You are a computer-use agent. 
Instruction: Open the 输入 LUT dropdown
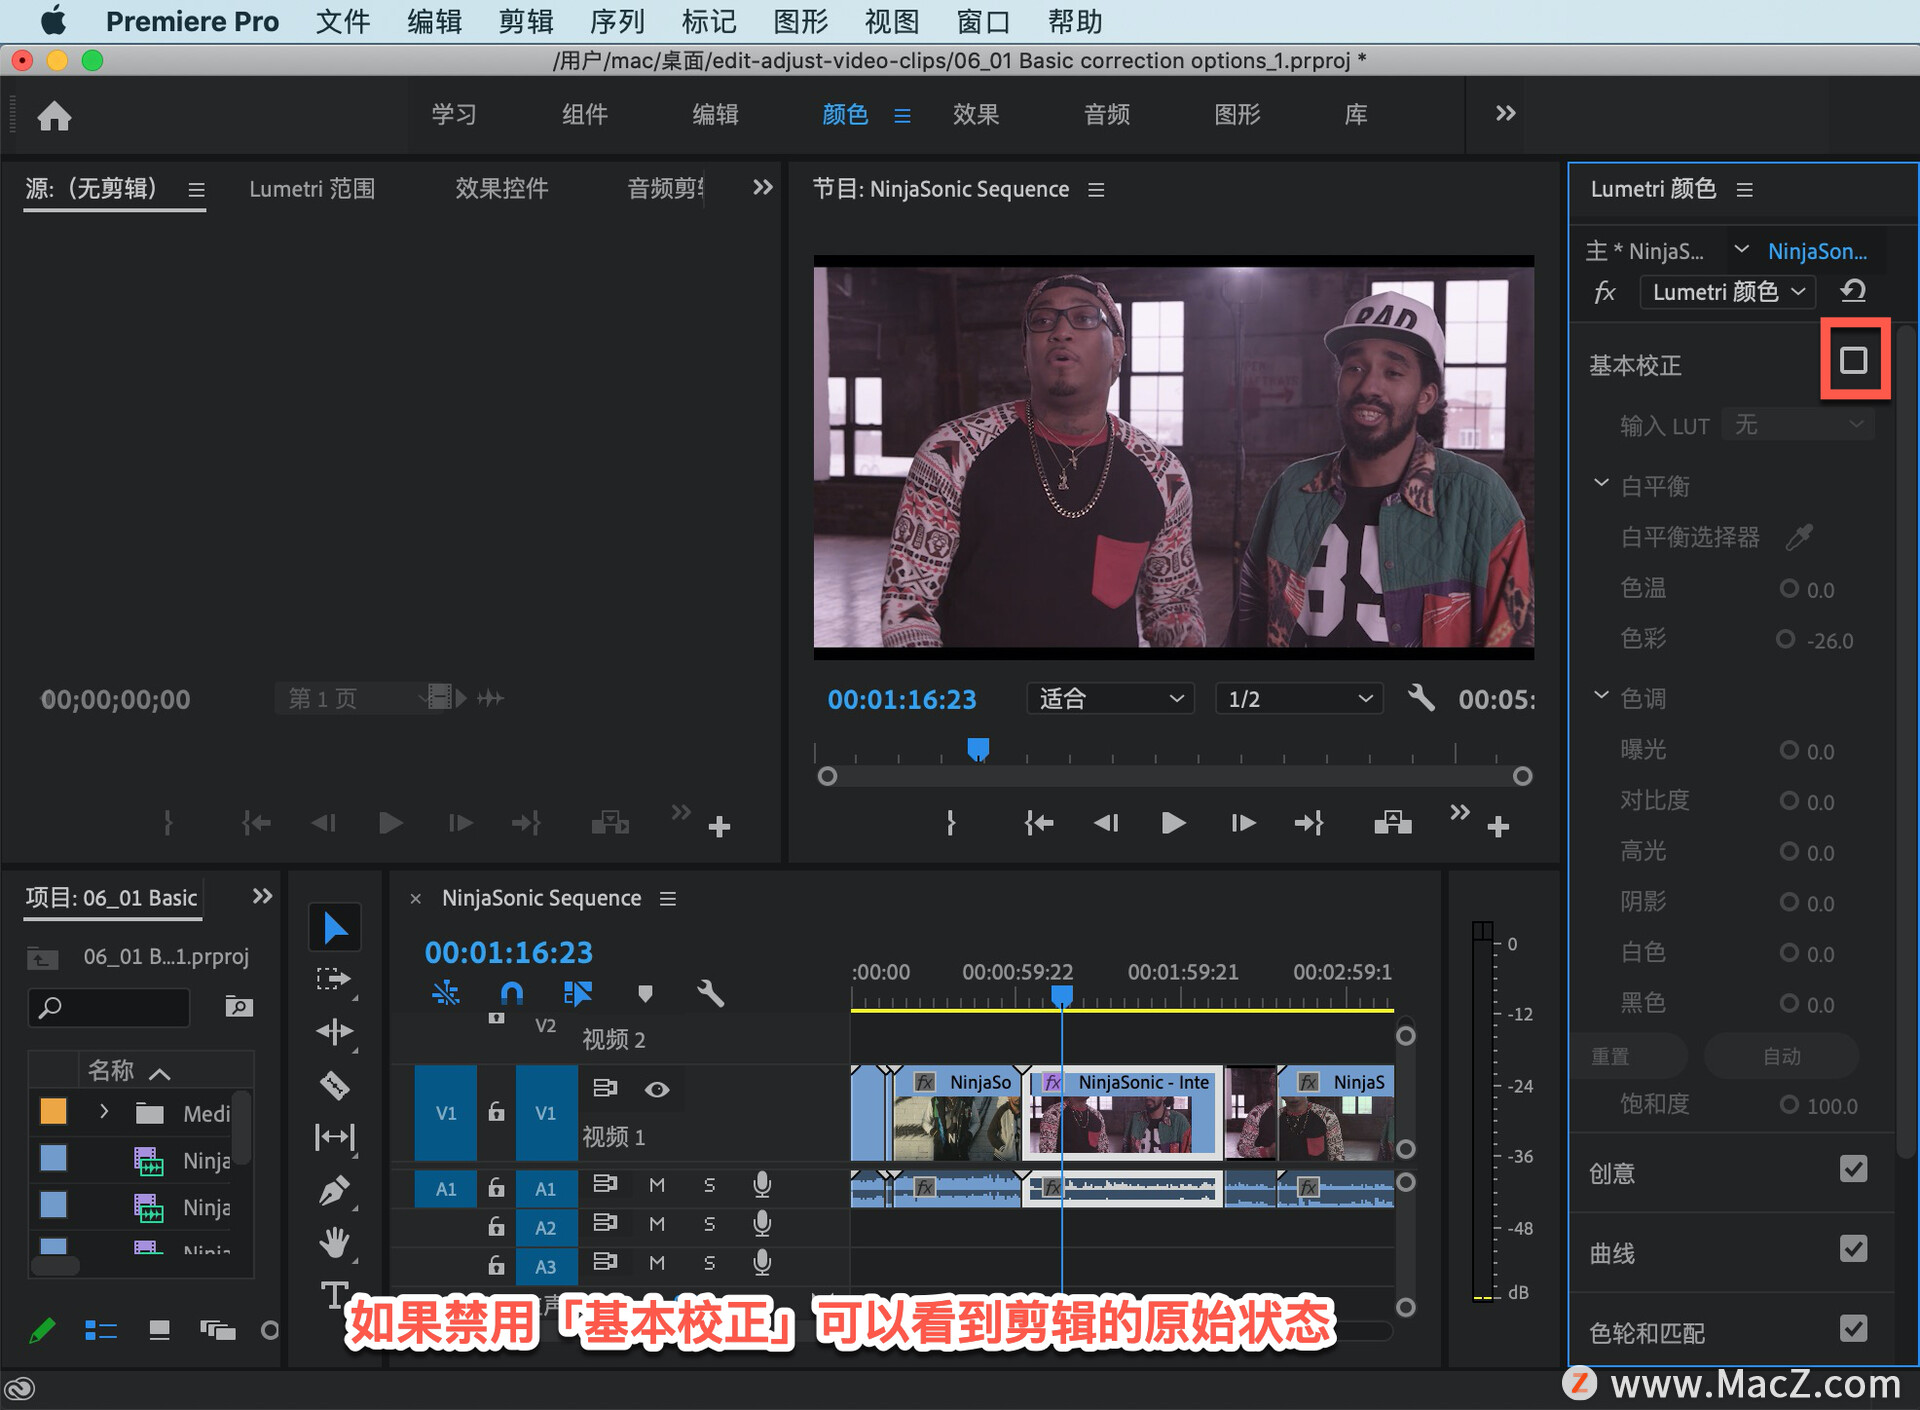(1798, 425)
